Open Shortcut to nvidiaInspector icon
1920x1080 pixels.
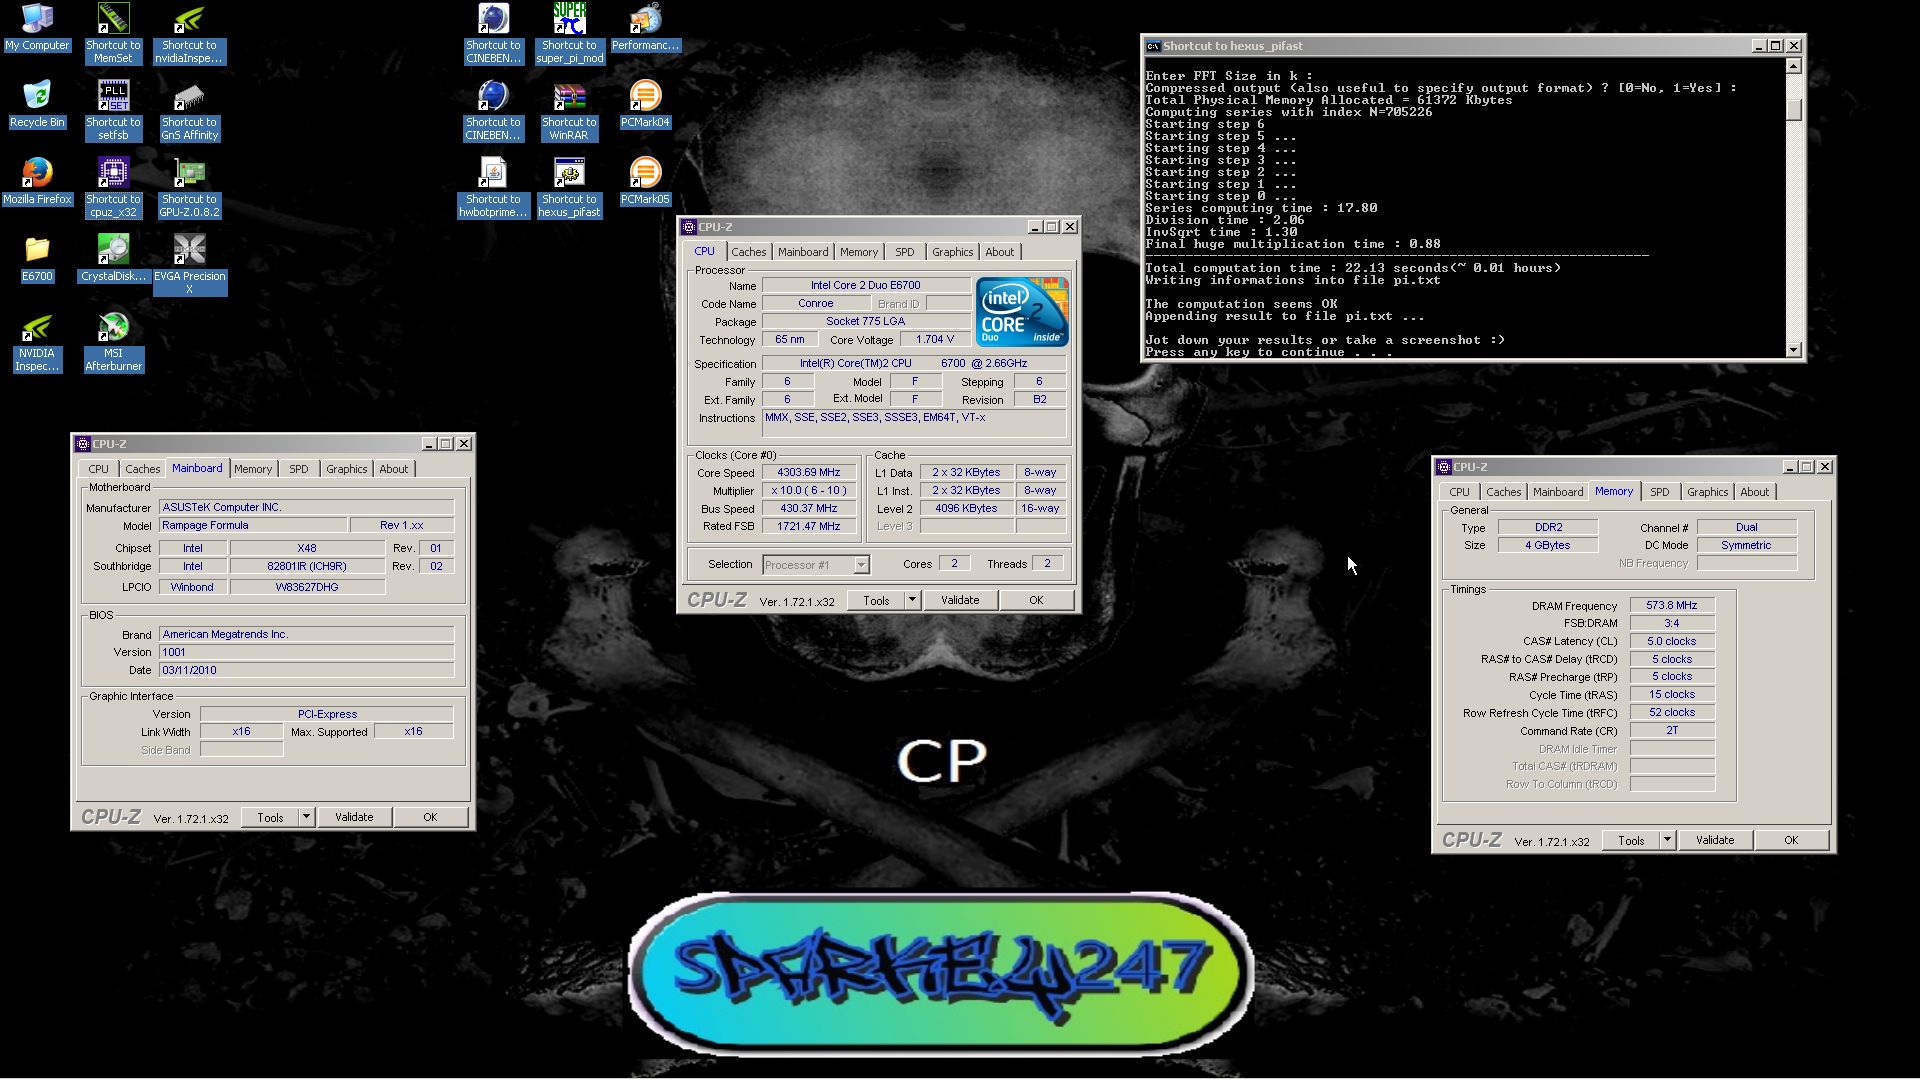(x=189, y=33)
